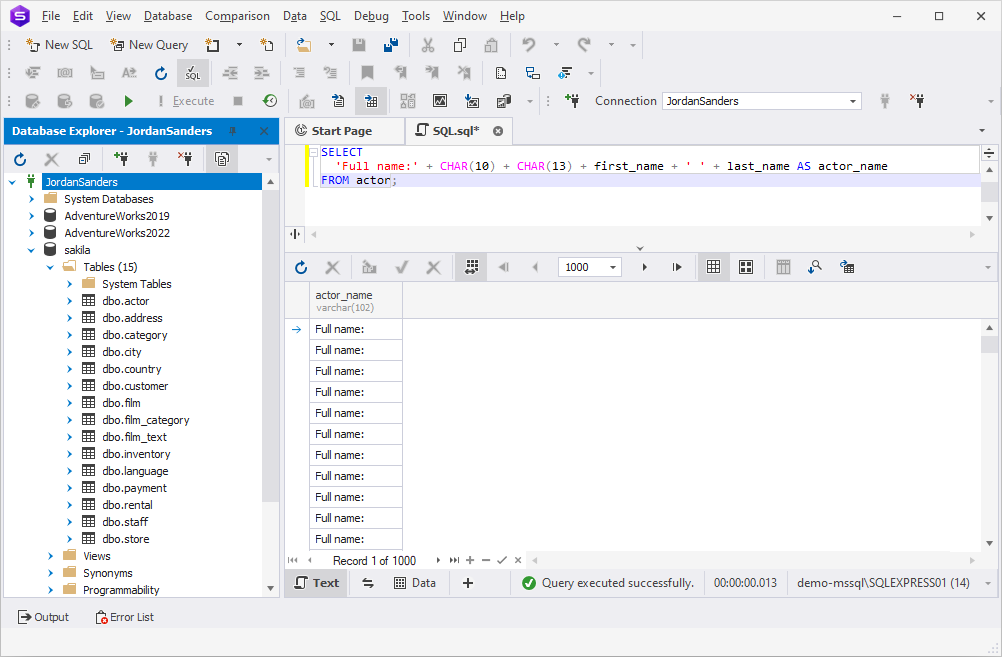Select the dbo.film_category table

click(146, 420)
